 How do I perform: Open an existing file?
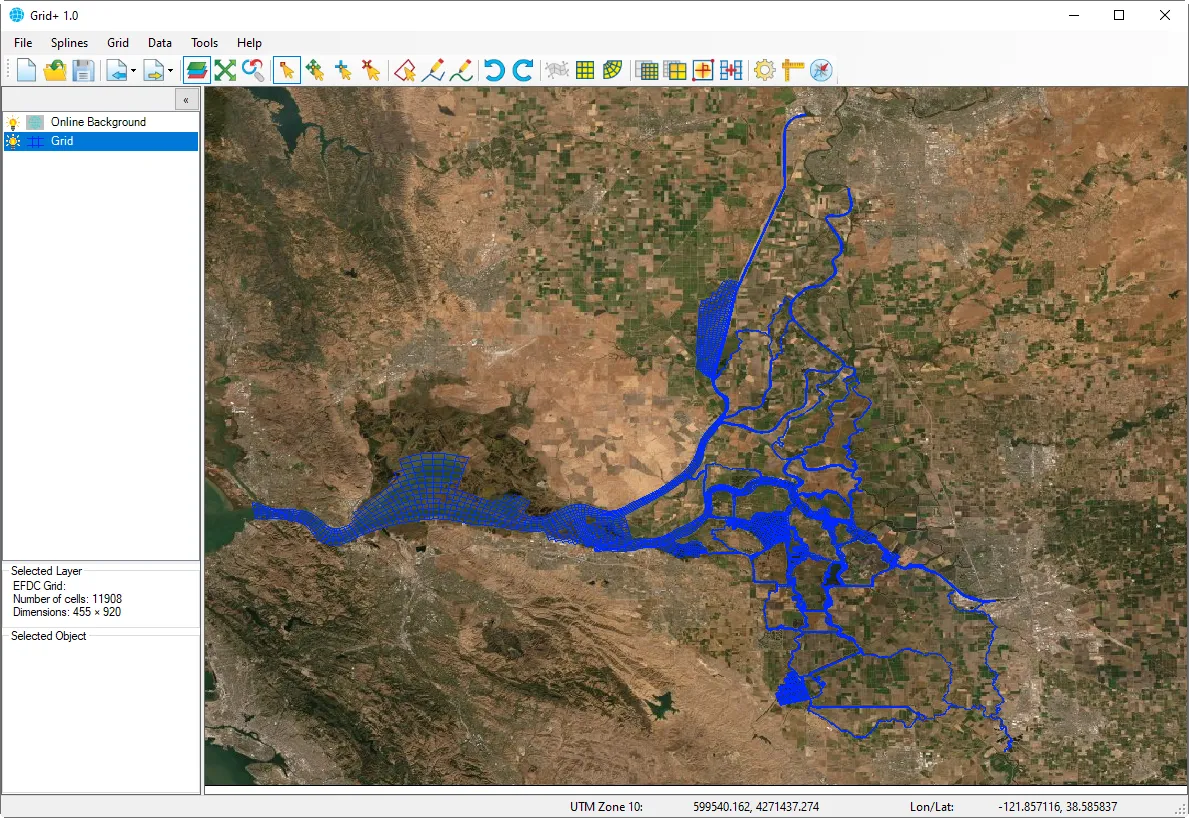pos(54,70)
